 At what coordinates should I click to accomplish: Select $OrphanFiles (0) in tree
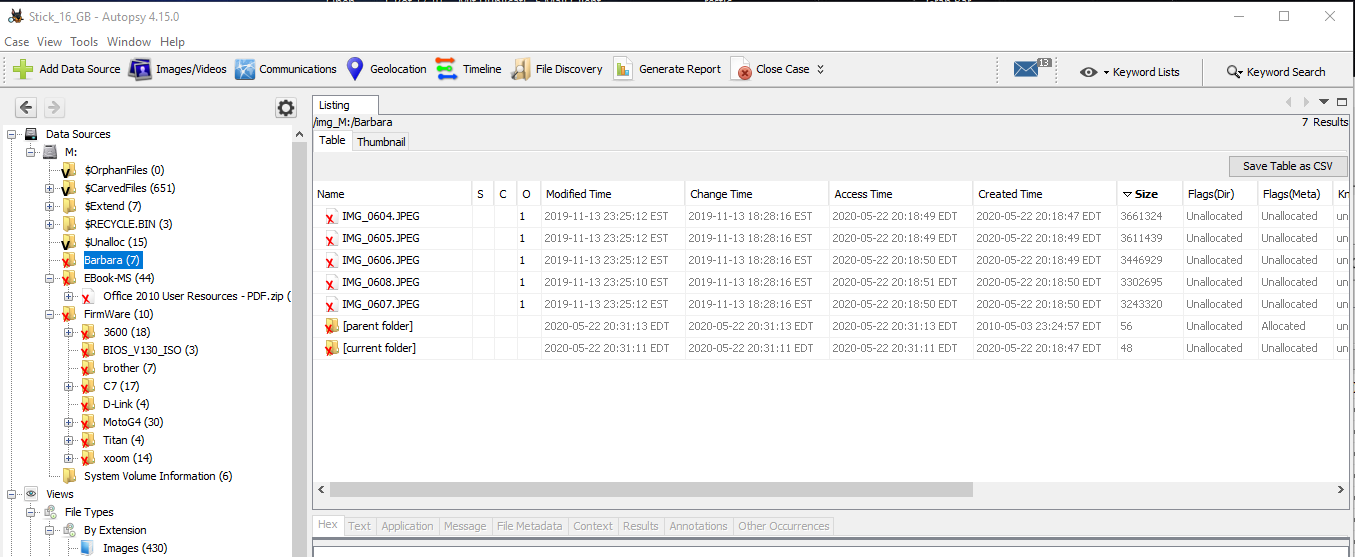coord(124,170)
